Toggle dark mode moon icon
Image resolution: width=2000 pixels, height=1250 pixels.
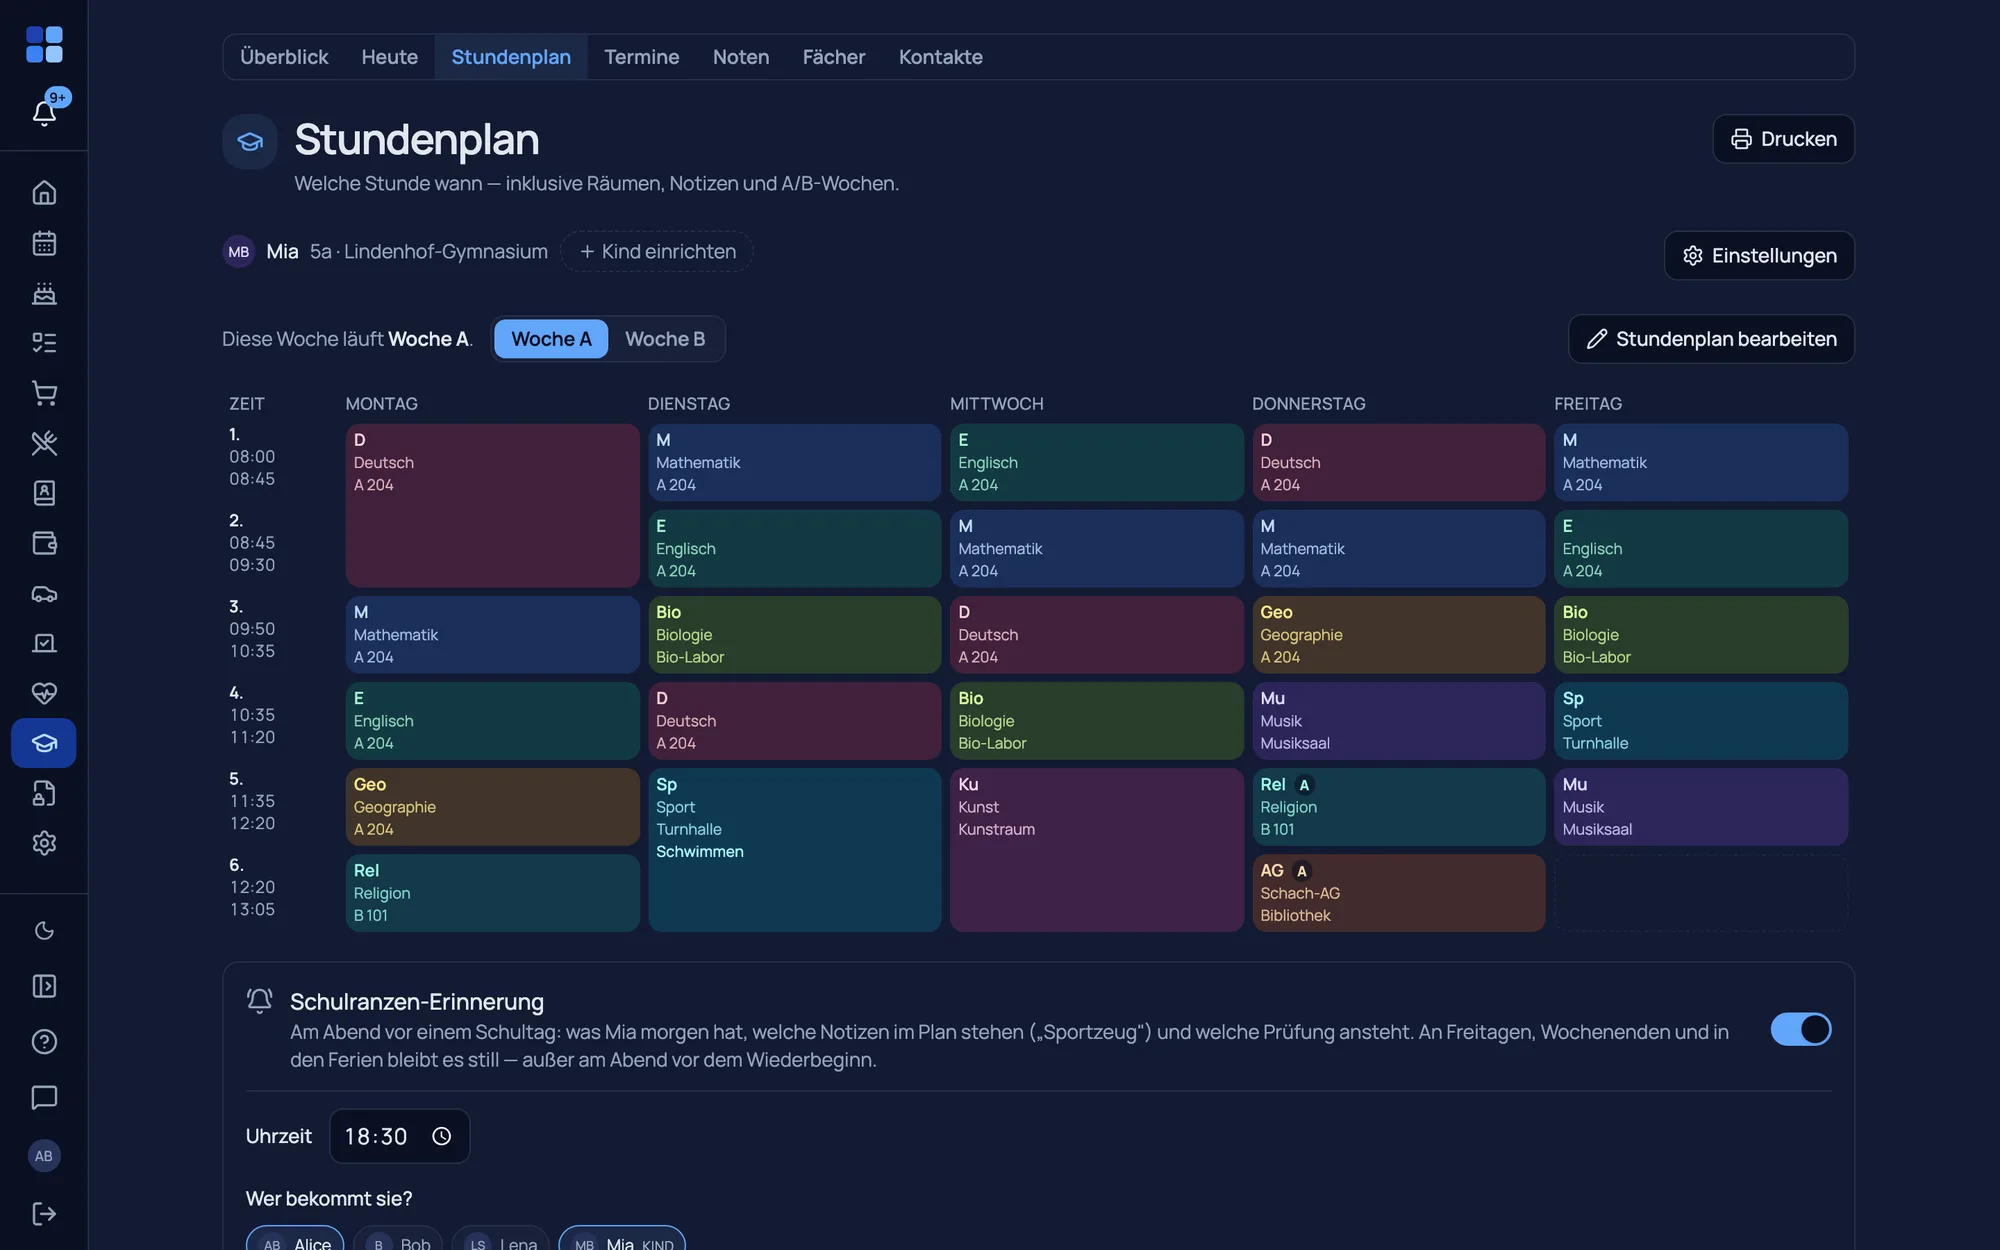coord(44,931)
